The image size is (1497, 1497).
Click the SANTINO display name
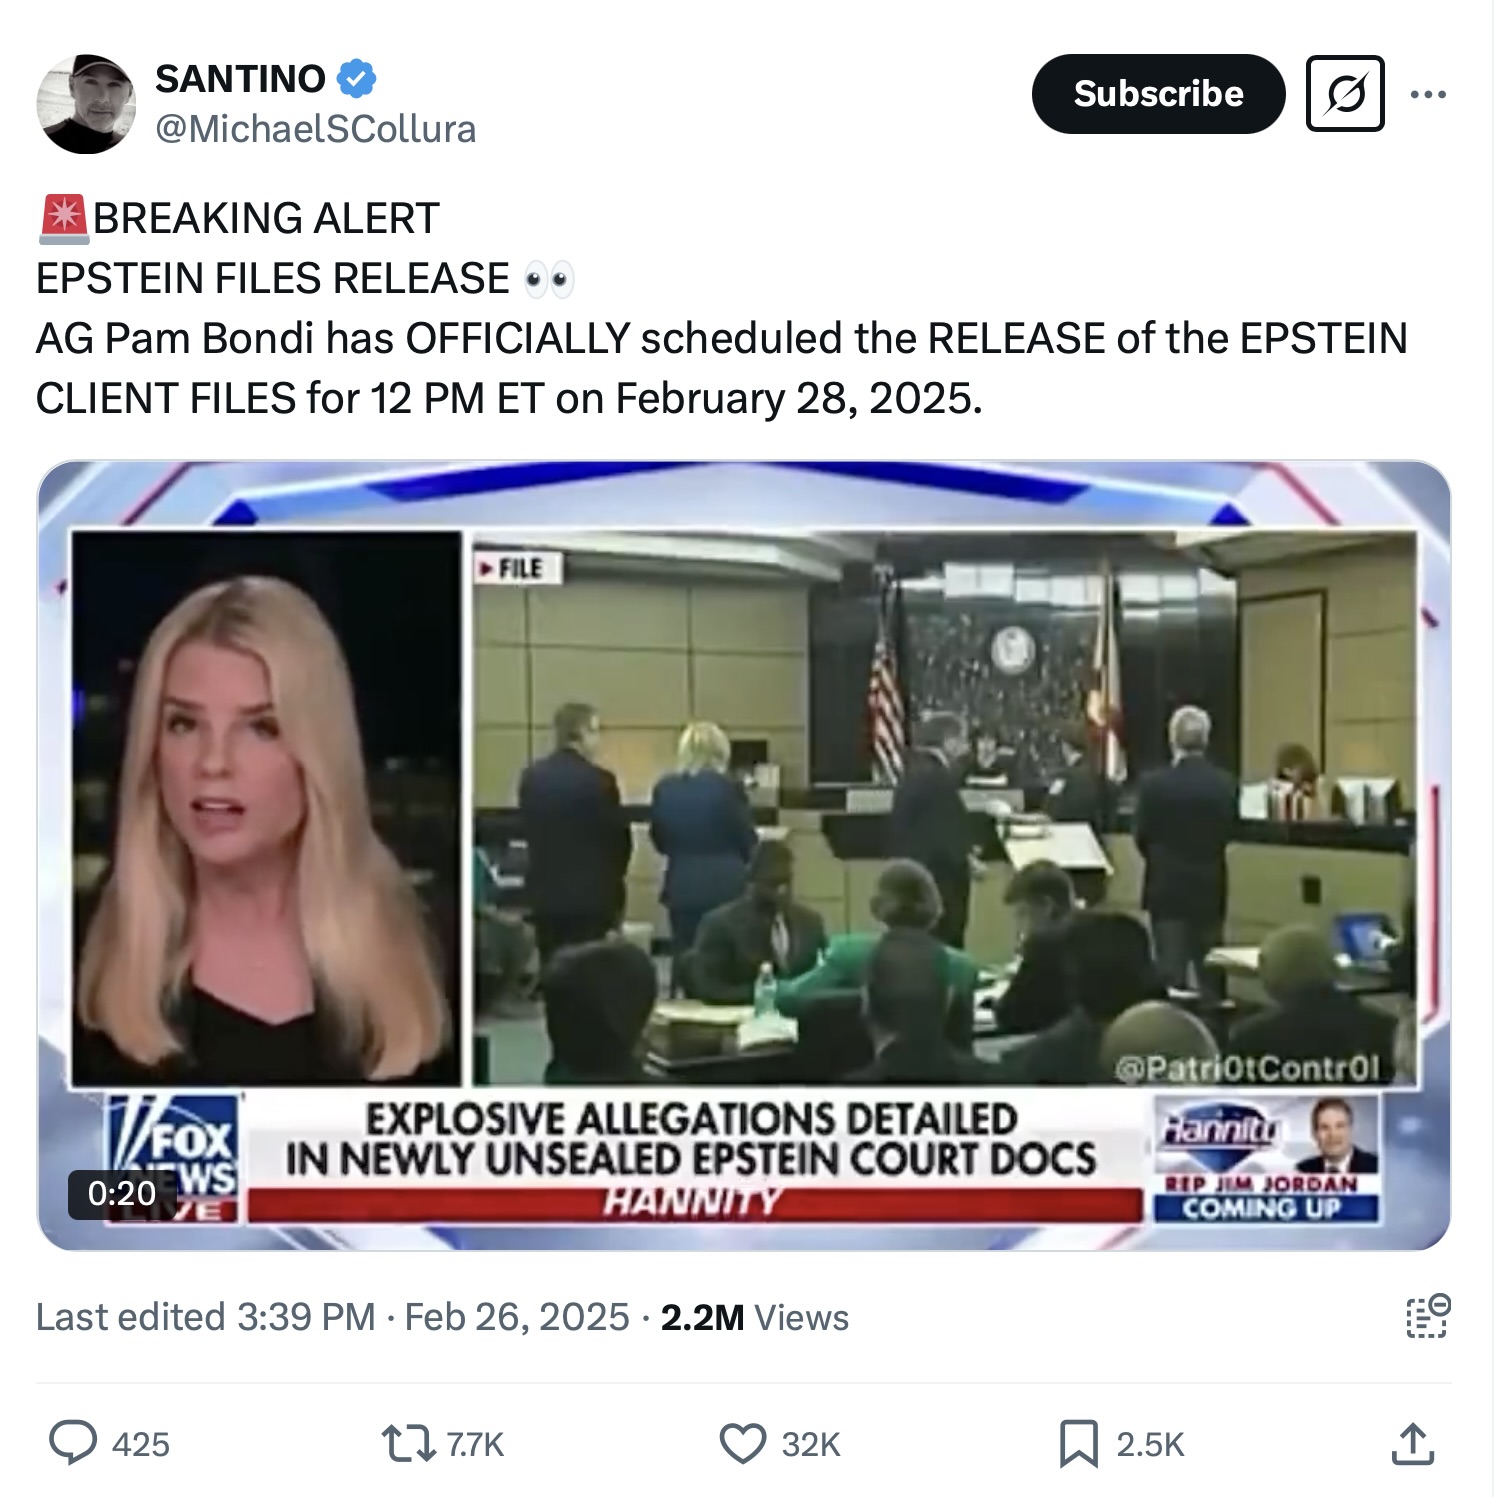pyautogui.click(x=240, y=78)
